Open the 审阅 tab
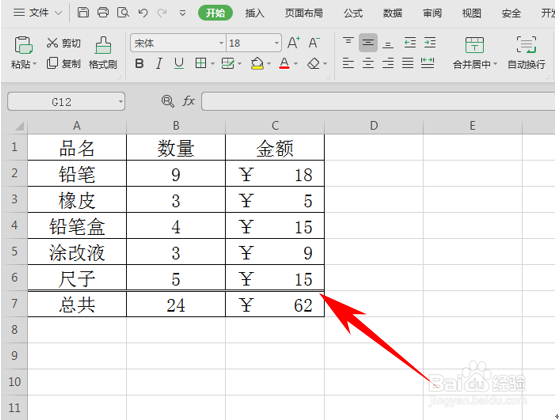Screen dimensions: 559x420 click(x=432, y=13)
